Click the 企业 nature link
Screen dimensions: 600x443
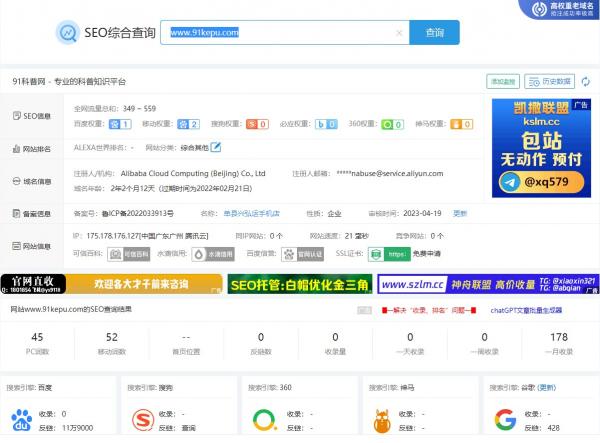[334, 213]
